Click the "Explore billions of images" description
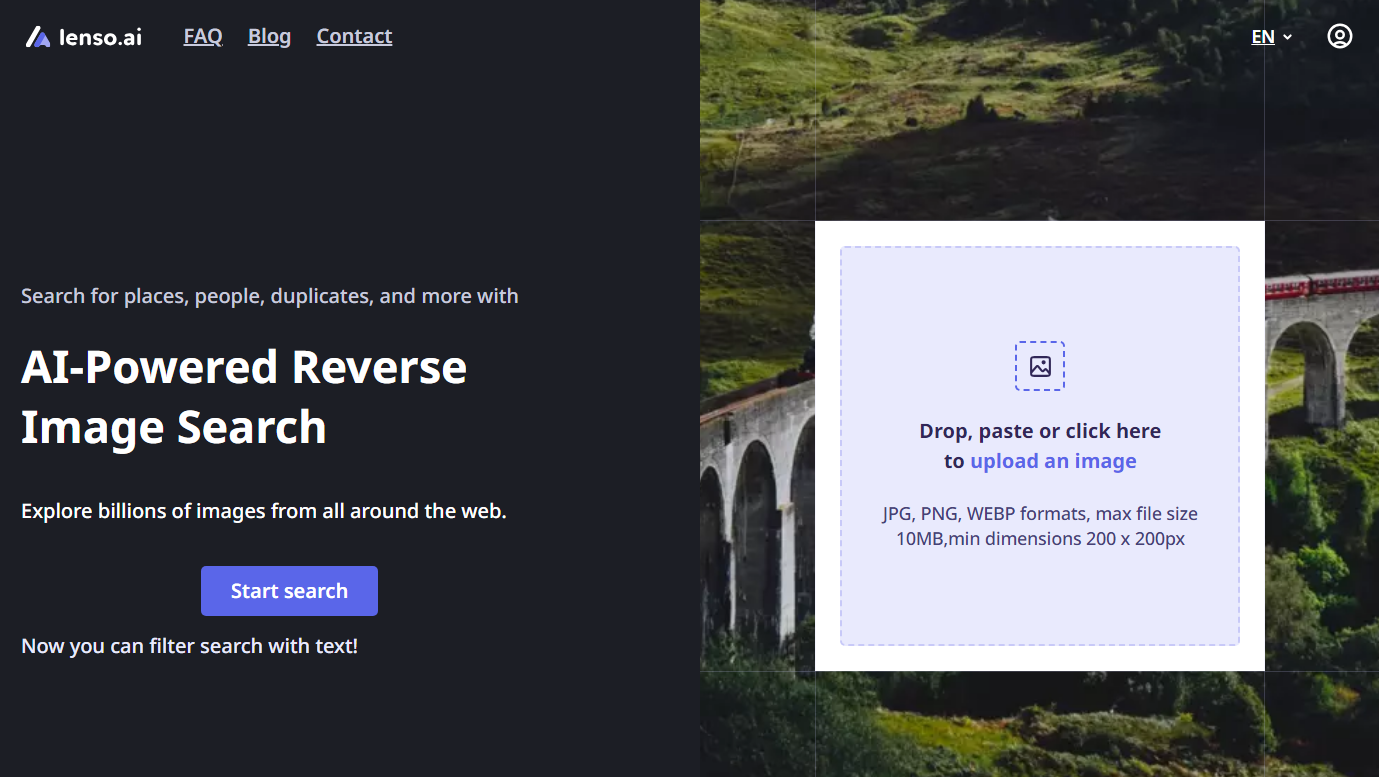 [x=264, y=511]
